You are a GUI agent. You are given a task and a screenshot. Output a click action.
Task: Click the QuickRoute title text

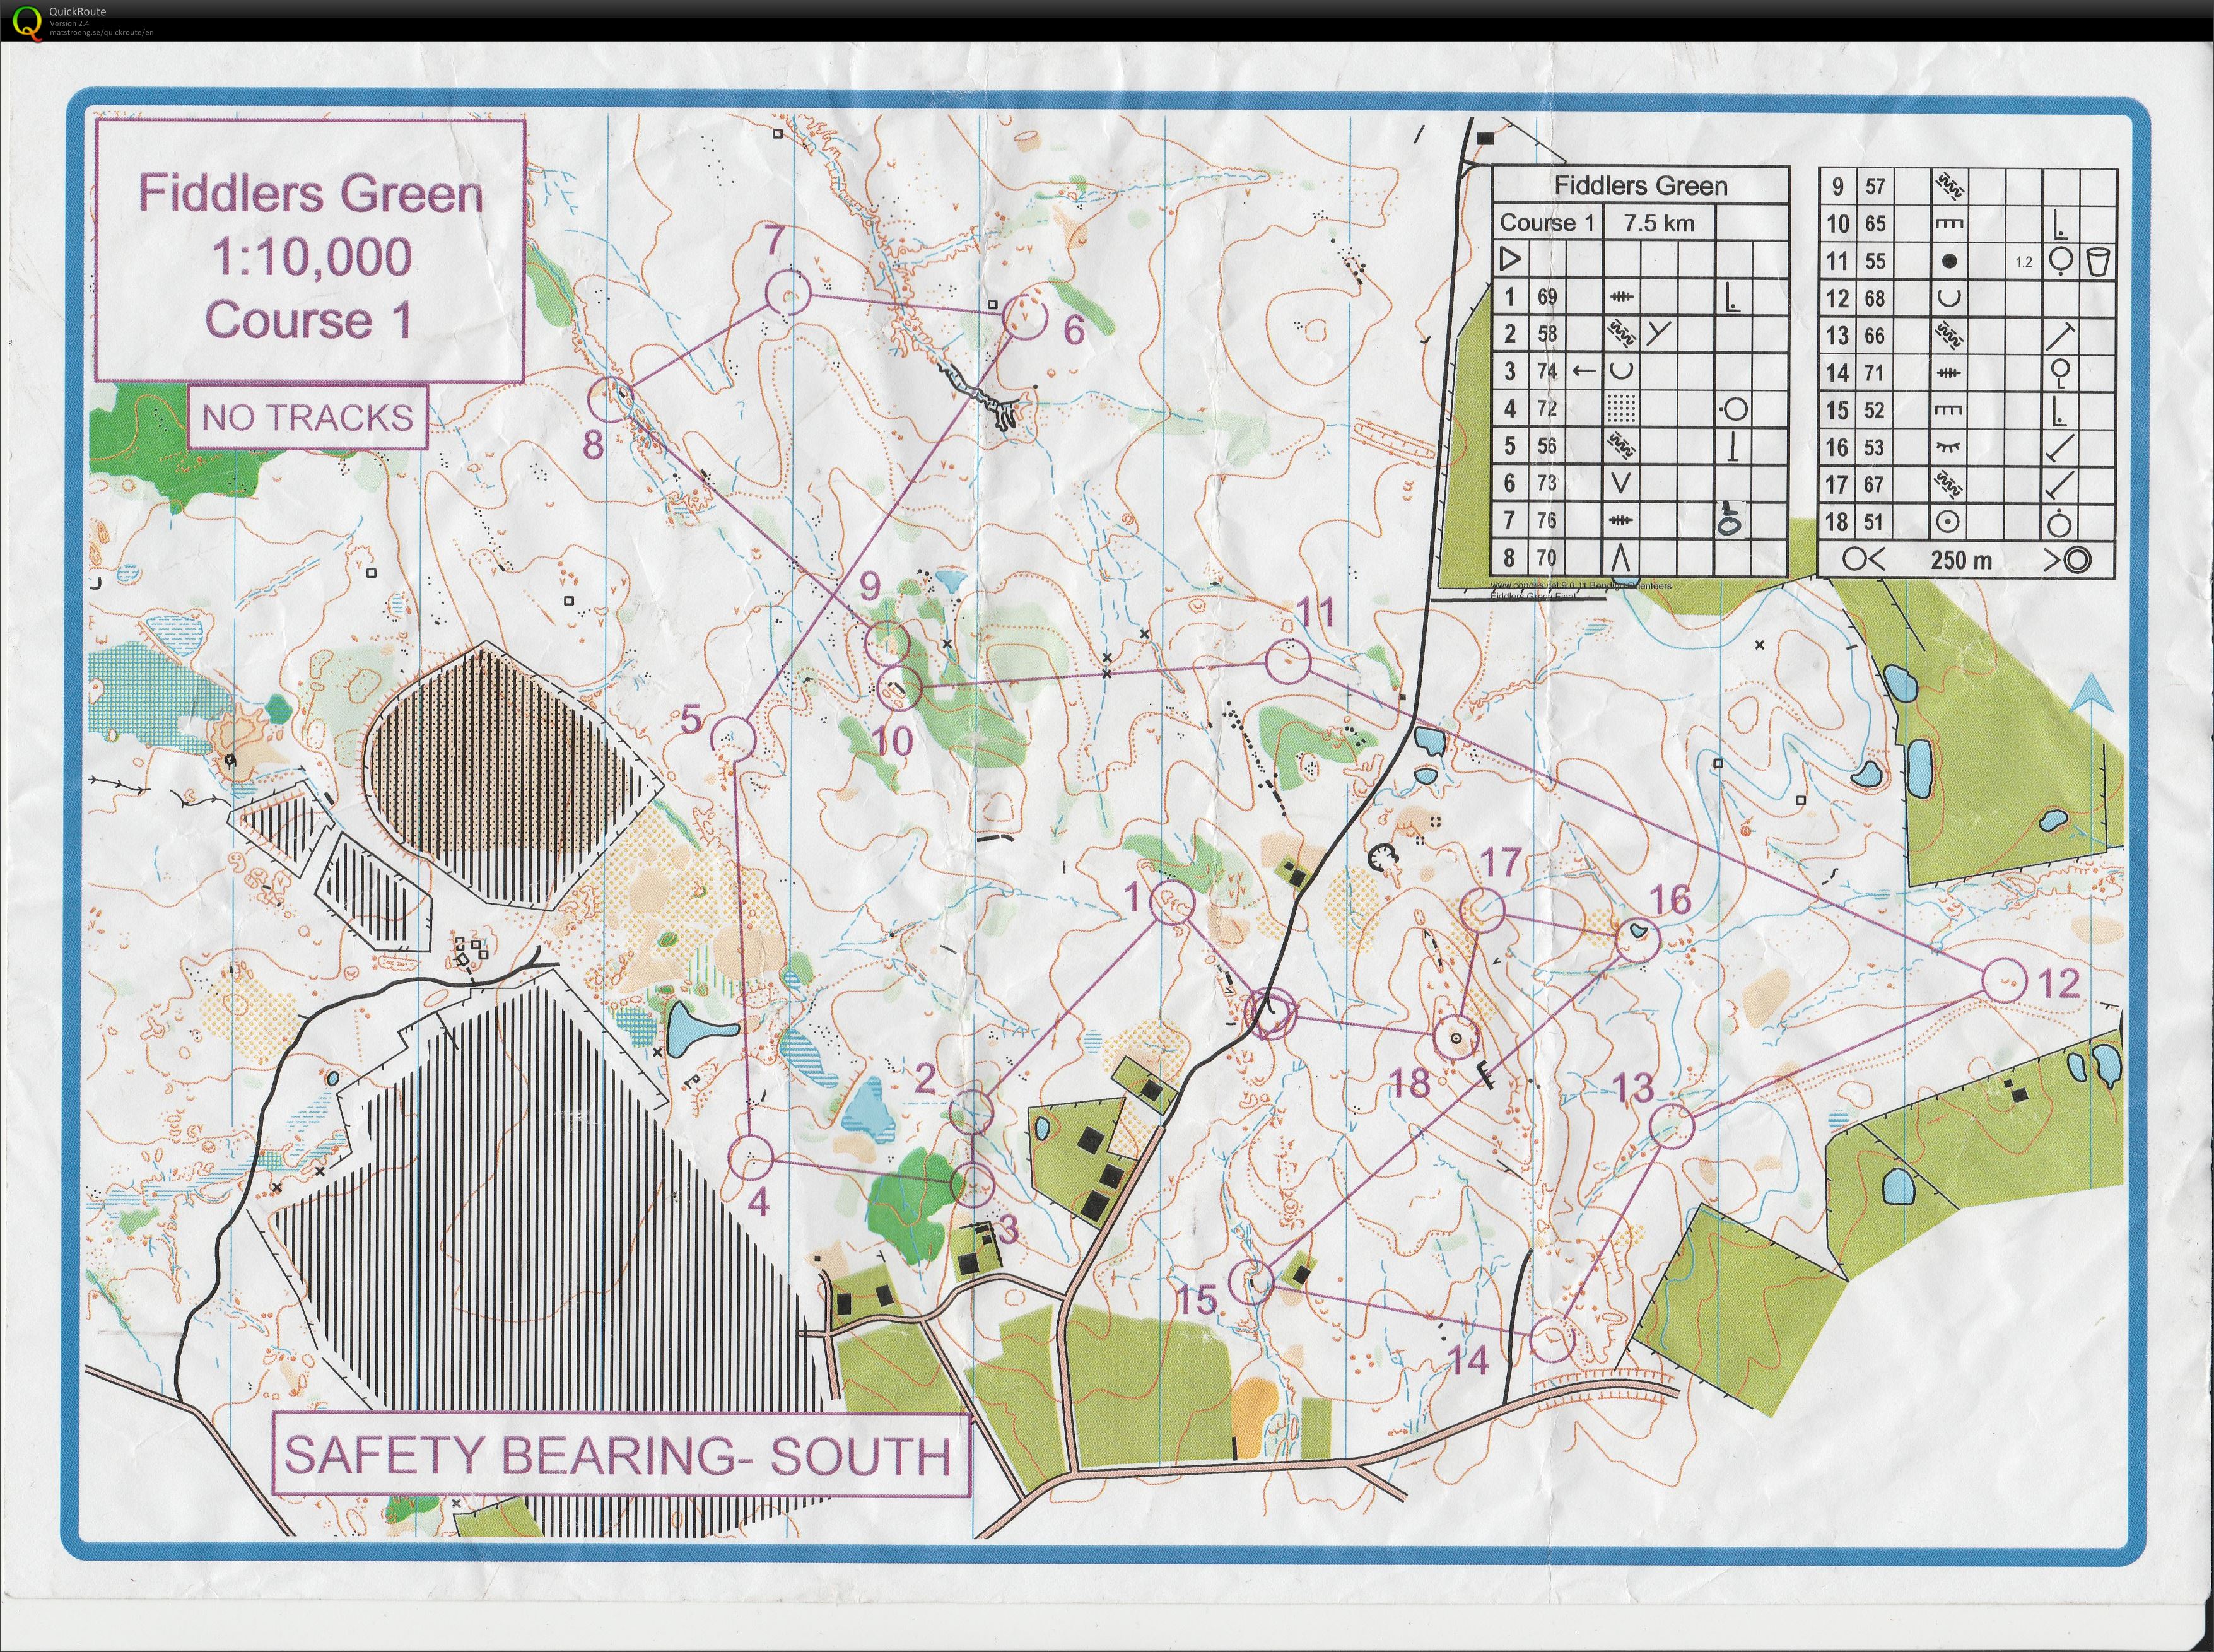pyautogui.click(x=78, y=12)
